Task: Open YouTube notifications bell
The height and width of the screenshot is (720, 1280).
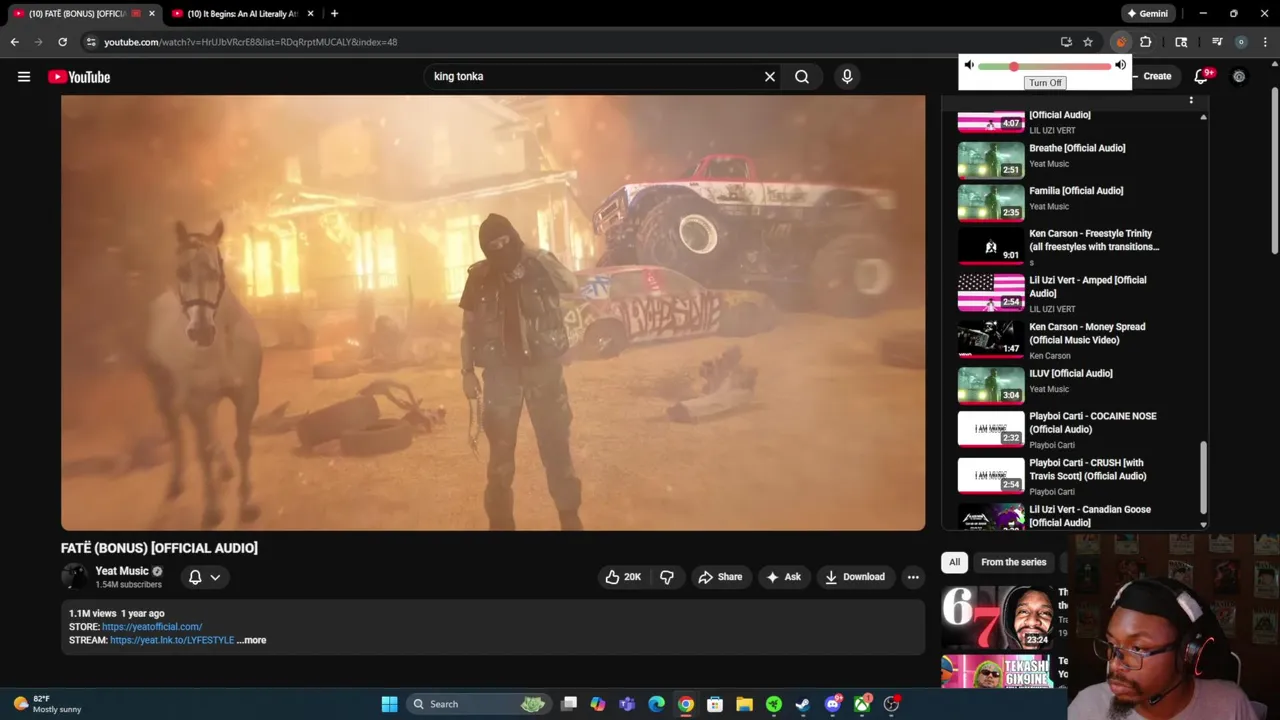Action: (x=1202, y=76)
